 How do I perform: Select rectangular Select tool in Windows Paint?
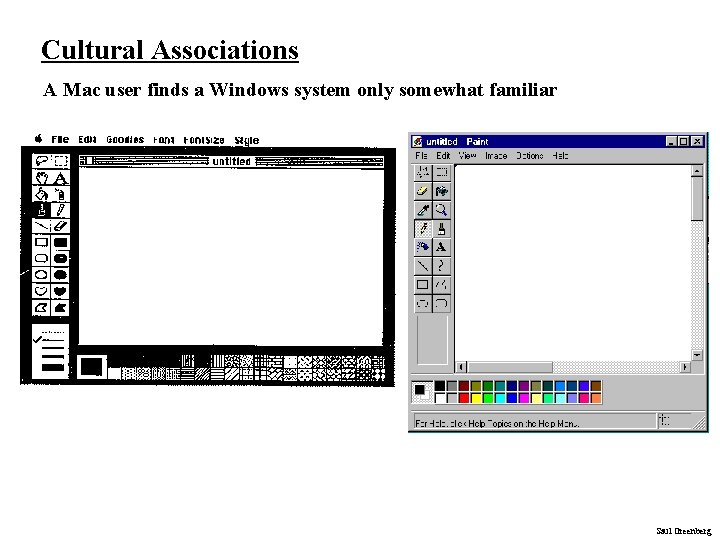[441, 173]
